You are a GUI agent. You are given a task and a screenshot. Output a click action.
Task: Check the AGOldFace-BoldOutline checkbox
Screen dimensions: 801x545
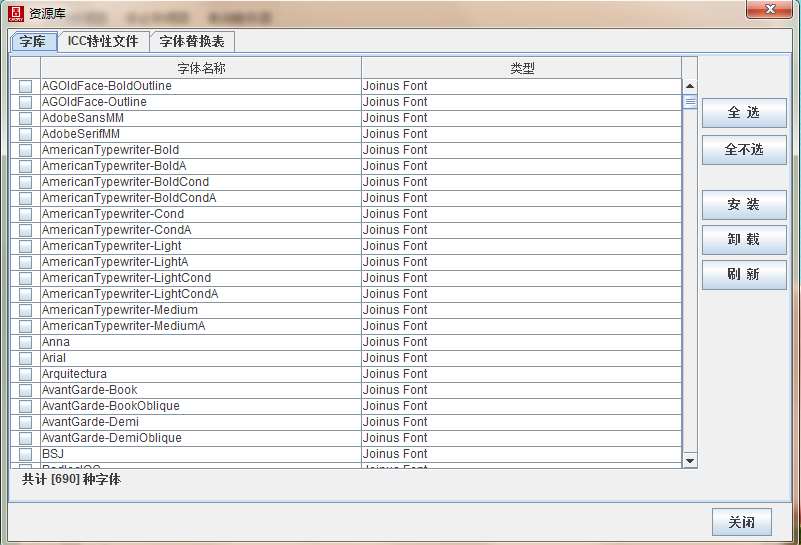(26, 86)
